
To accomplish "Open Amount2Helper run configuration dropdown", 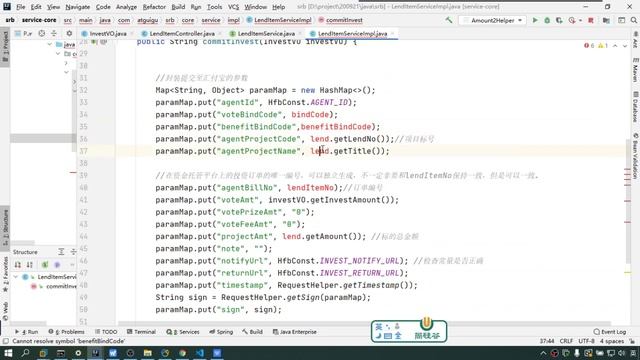I will (x=520, y=20).
